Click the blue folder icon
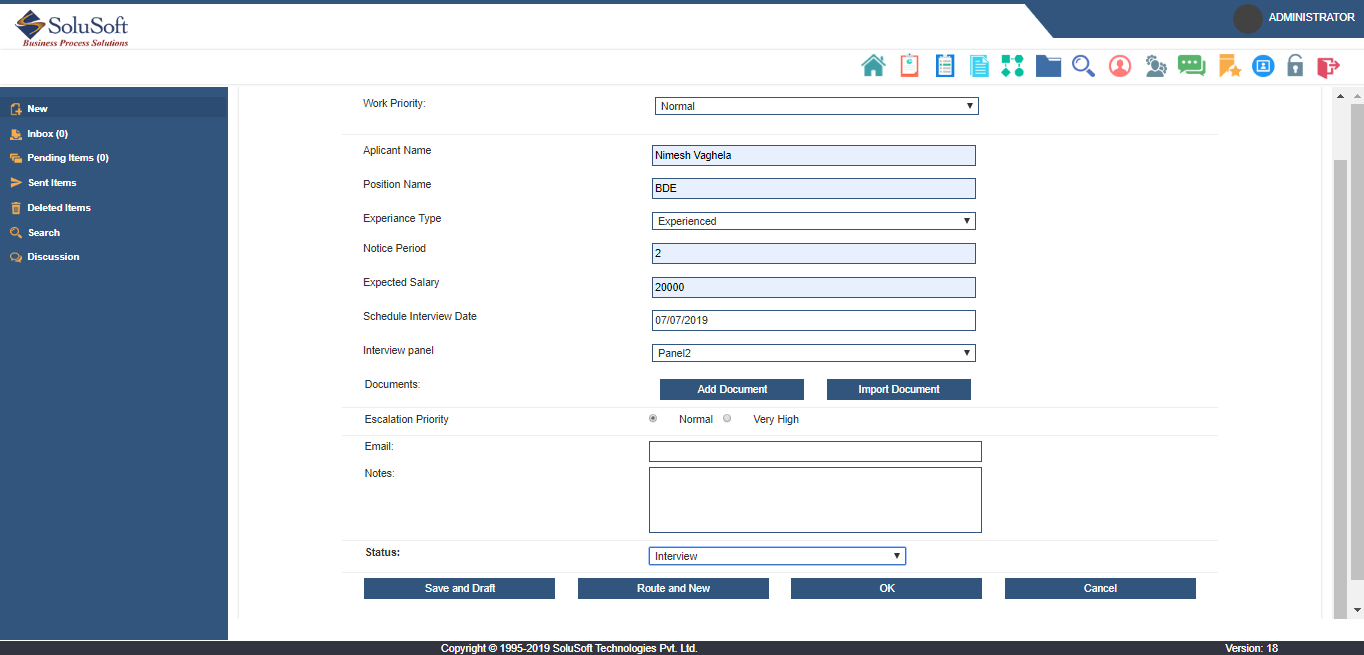Viewport: 1364px width, 655px height. click(x=1048, y=66)
